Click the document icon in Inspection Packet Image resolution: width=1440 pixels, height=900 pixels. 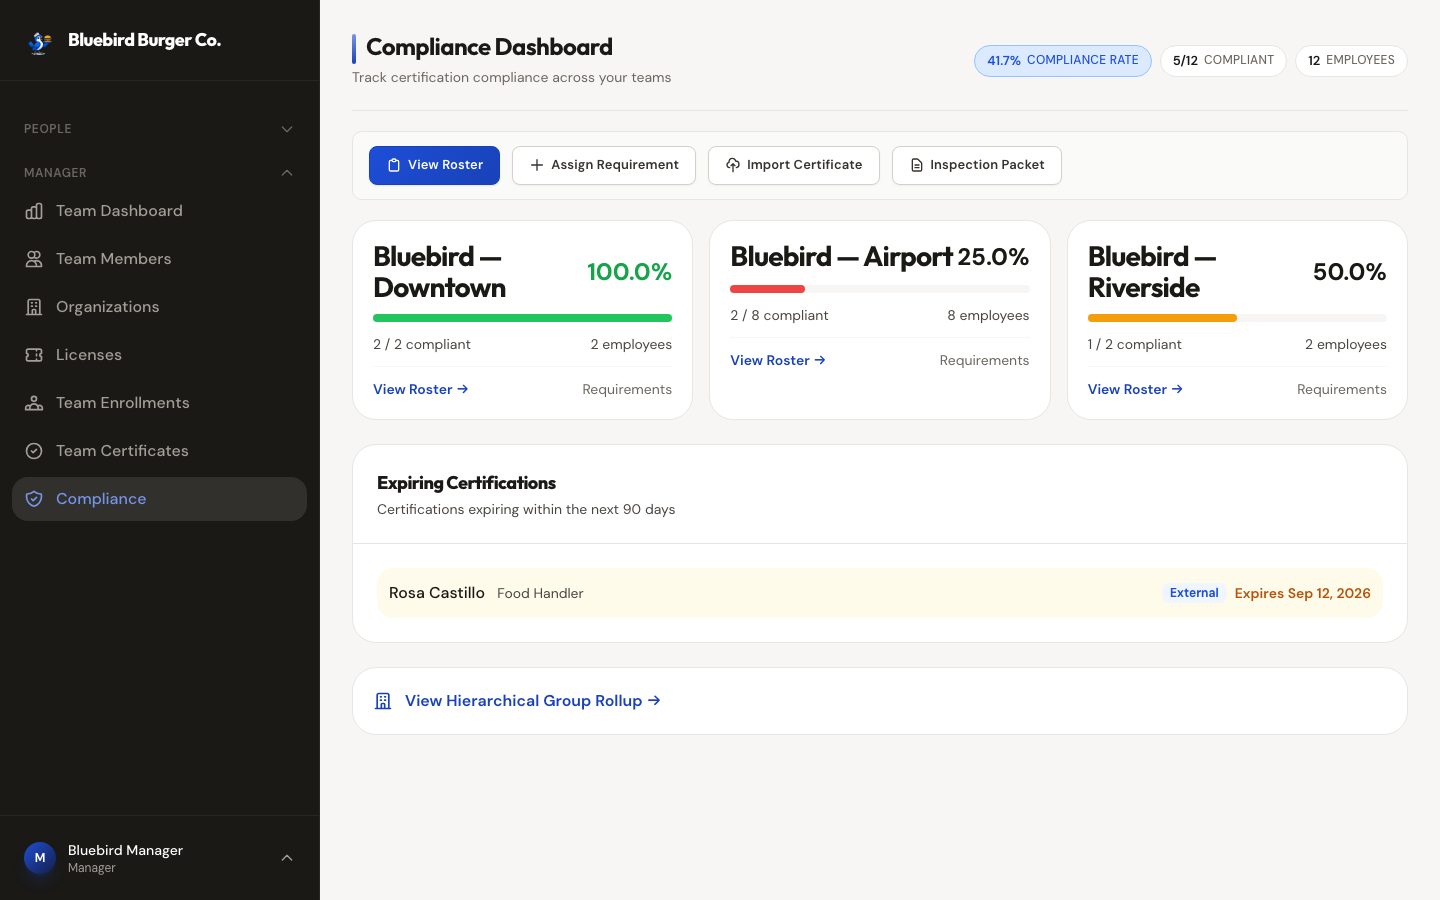pyautogui.click(x=916, y=165)
